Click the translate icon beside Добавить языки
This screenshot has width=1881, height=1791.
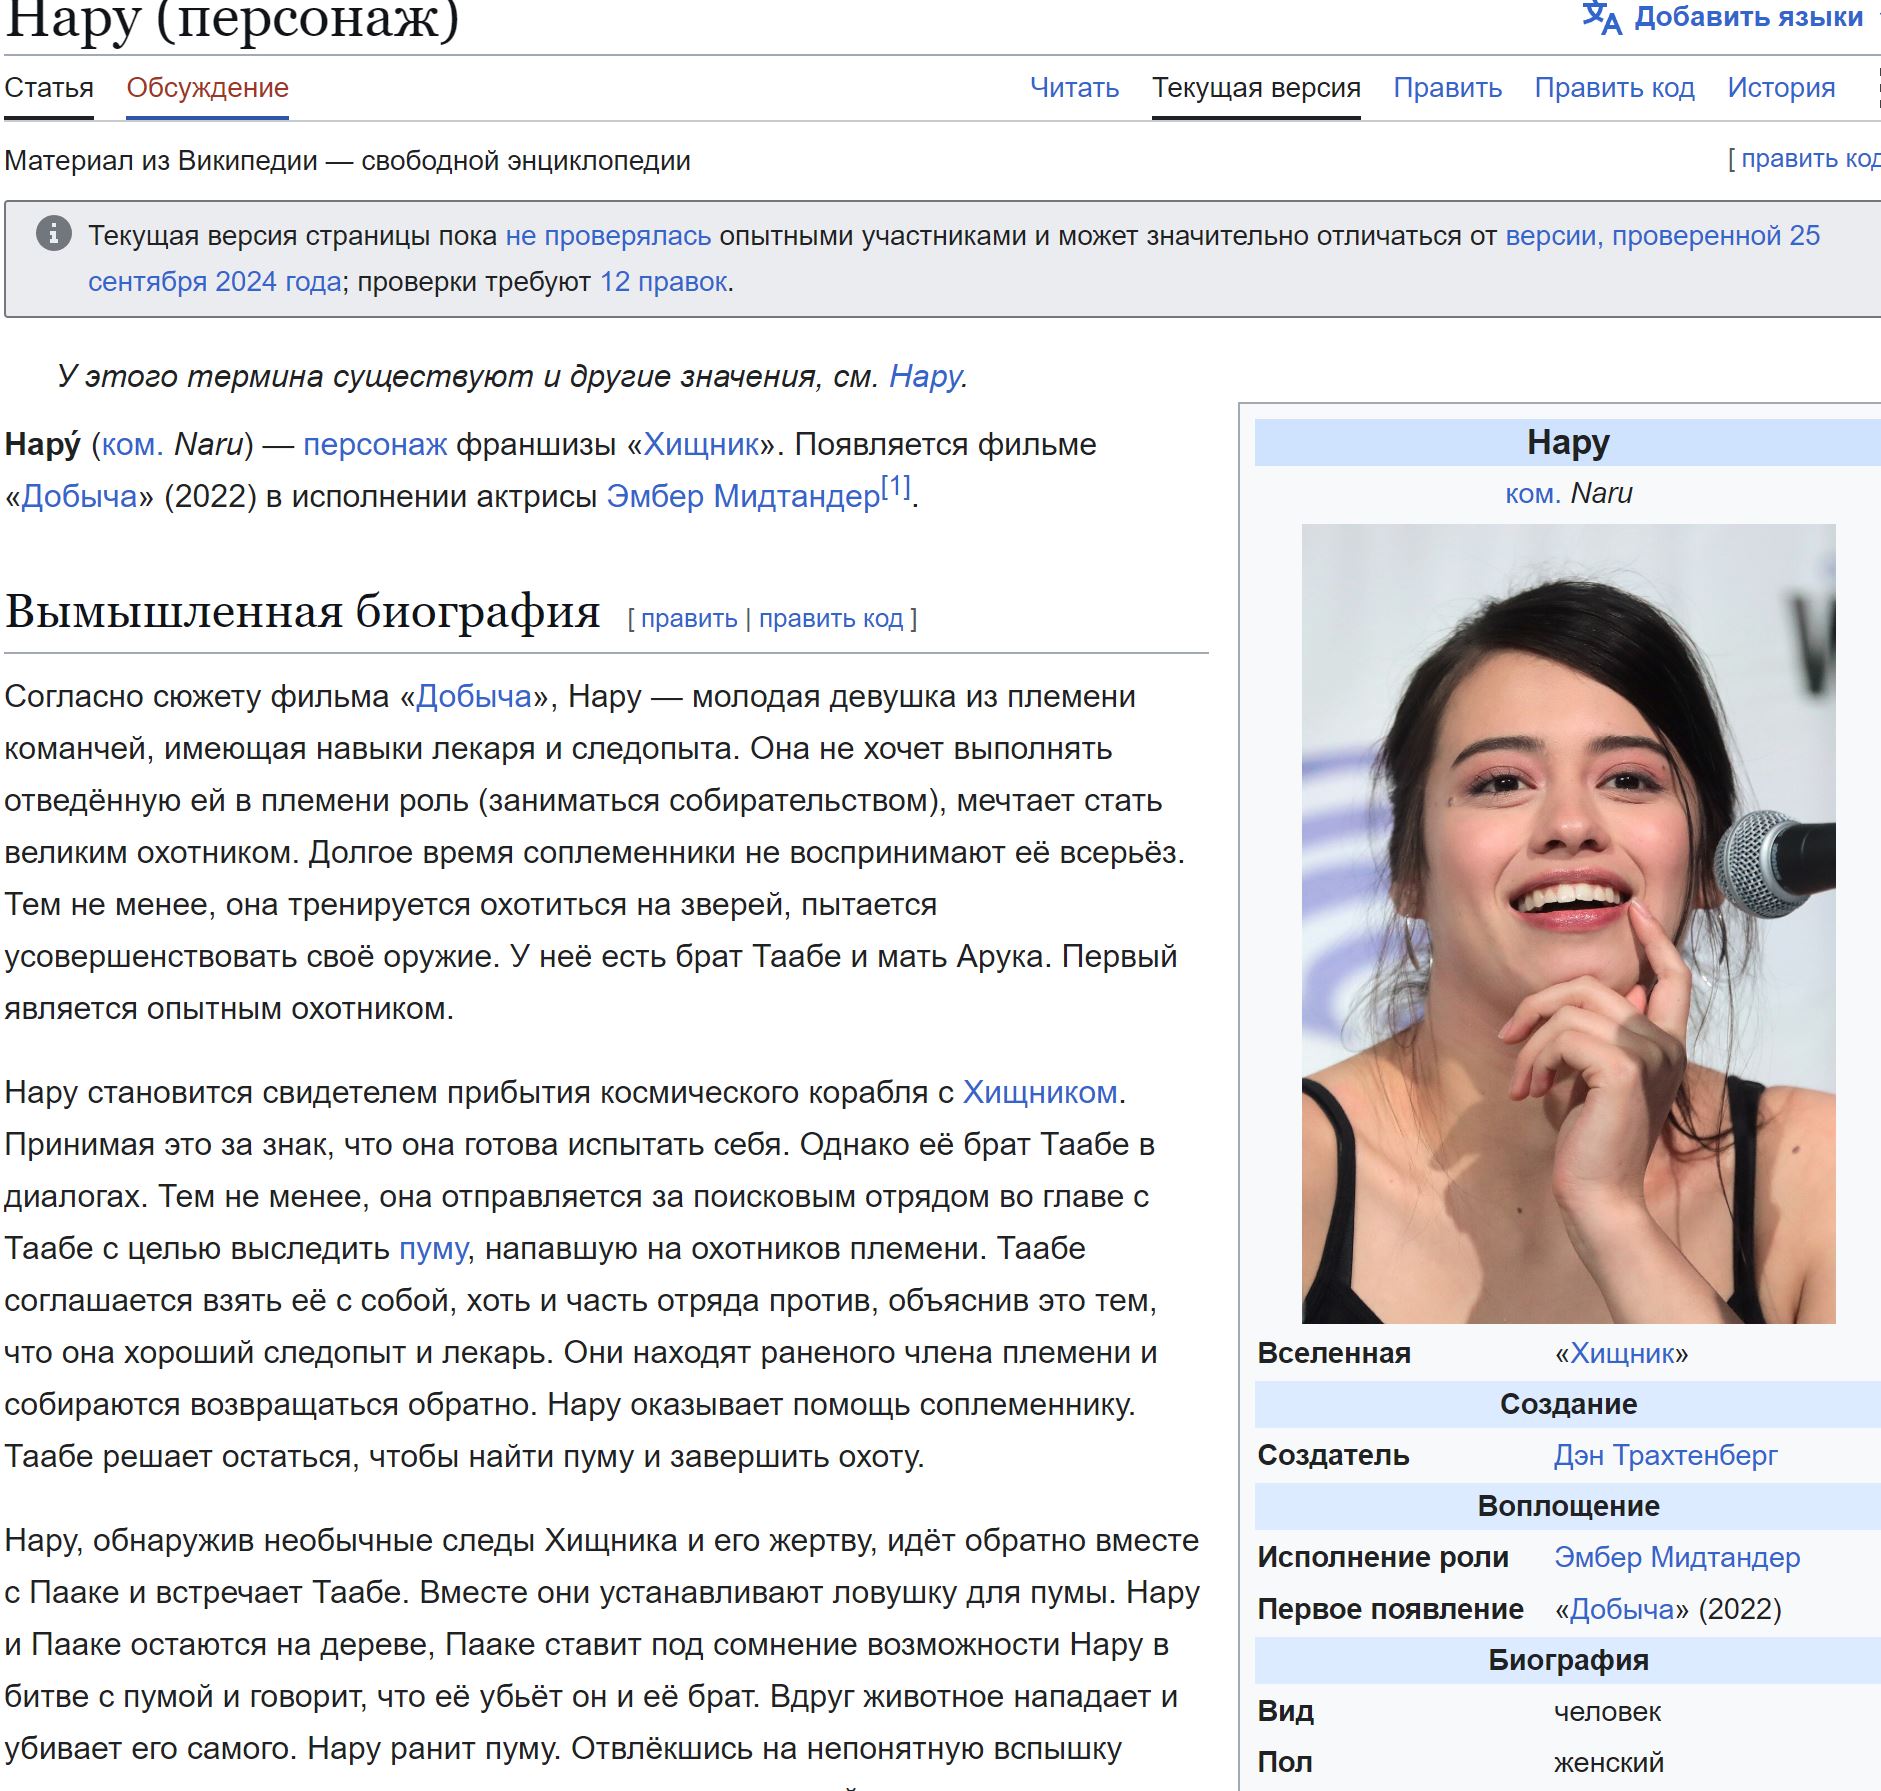click(x=1601, y=17)
